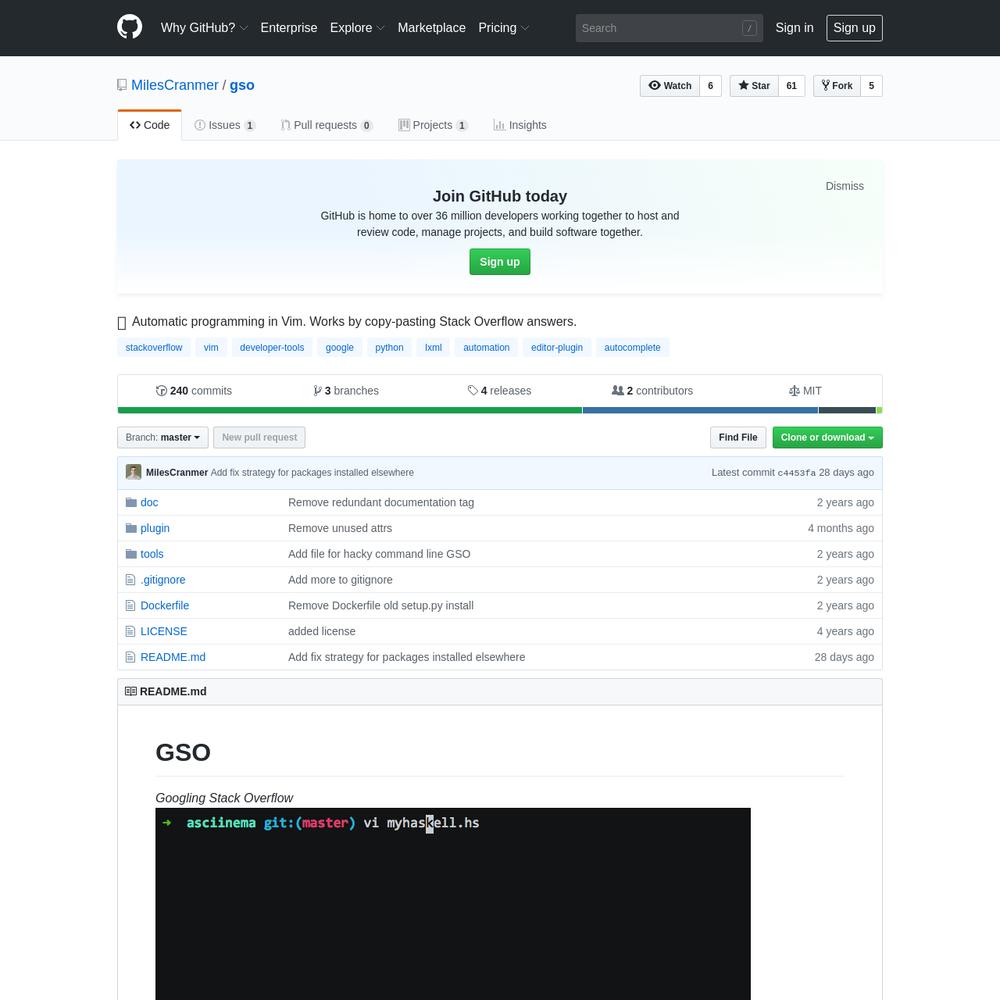1000x1000 pixels.
Task: View the 240 commits history
Action: tap(194, 391)
